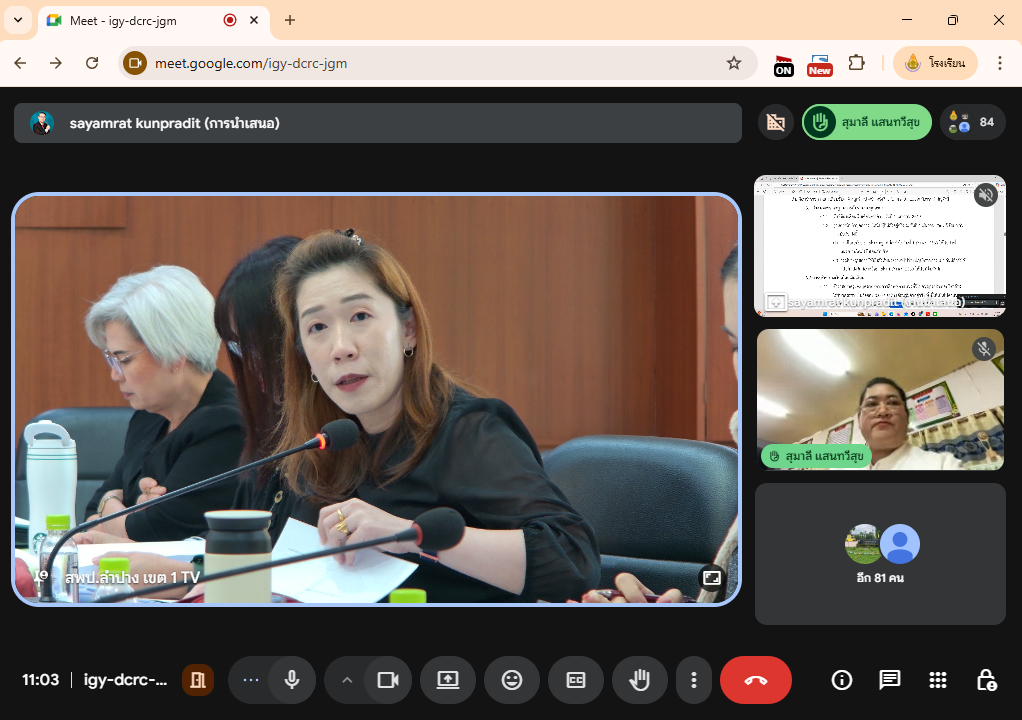Screen dimensions: 1022x720
Task: Toggle the microphone mute button
Action: coord(292,680)
